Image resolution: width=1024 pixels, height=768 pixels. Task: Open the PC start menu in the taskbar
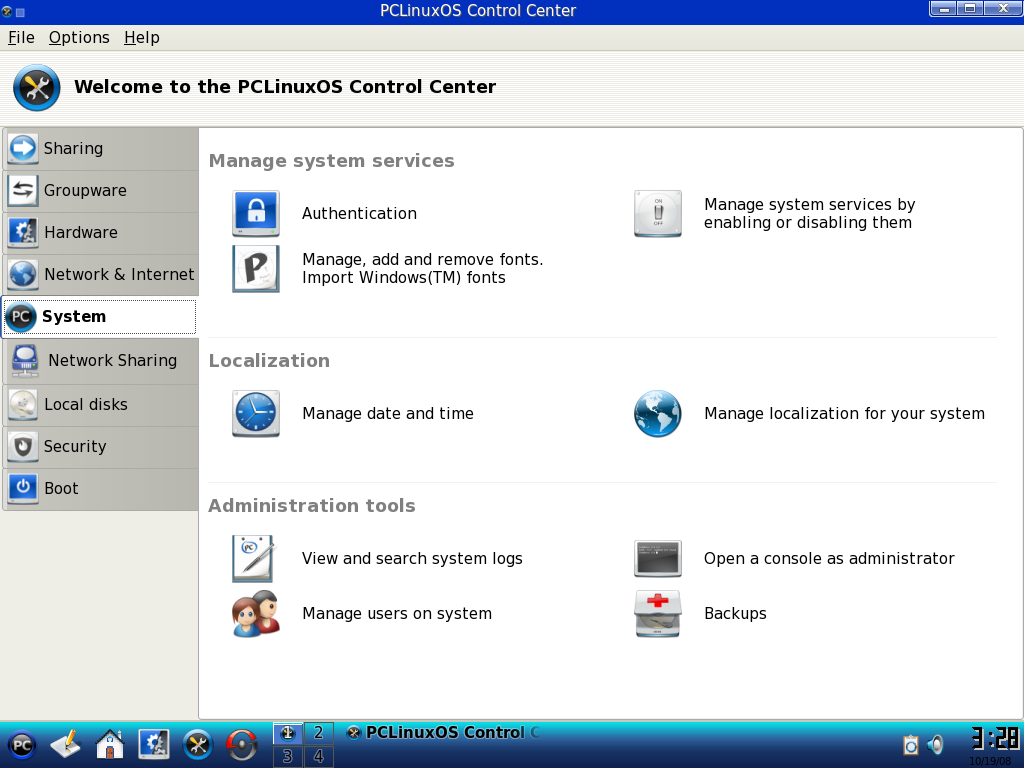pos(22,745)
